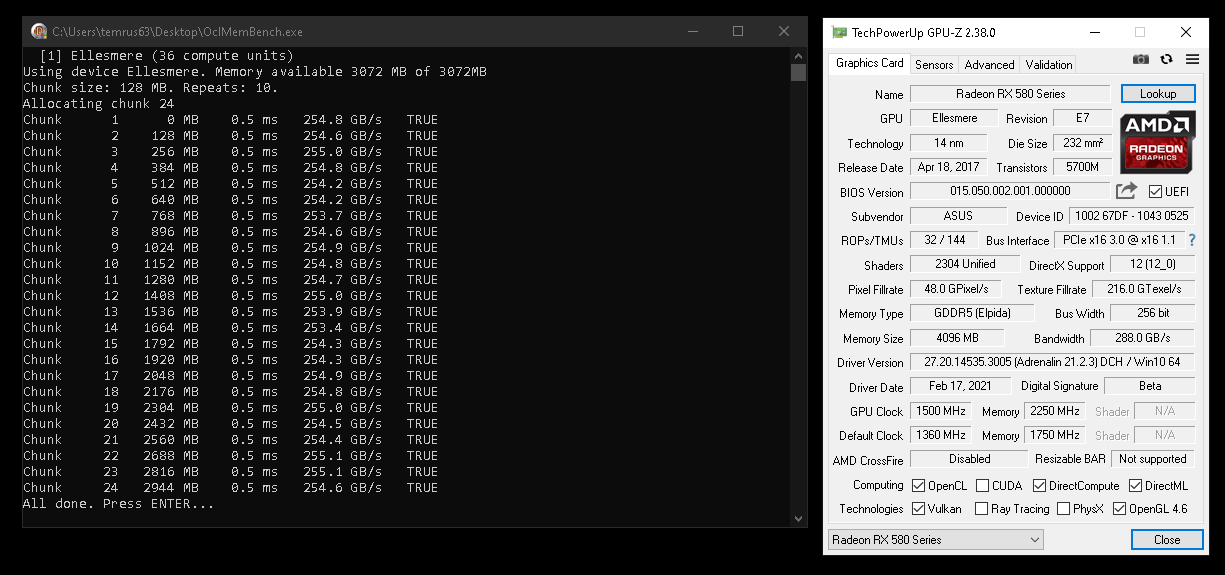This screenshot has width=1225, height=575.
Task: Click the Technology field showing 14 nm
Action: pyautogui.click(x=948, y=143)
